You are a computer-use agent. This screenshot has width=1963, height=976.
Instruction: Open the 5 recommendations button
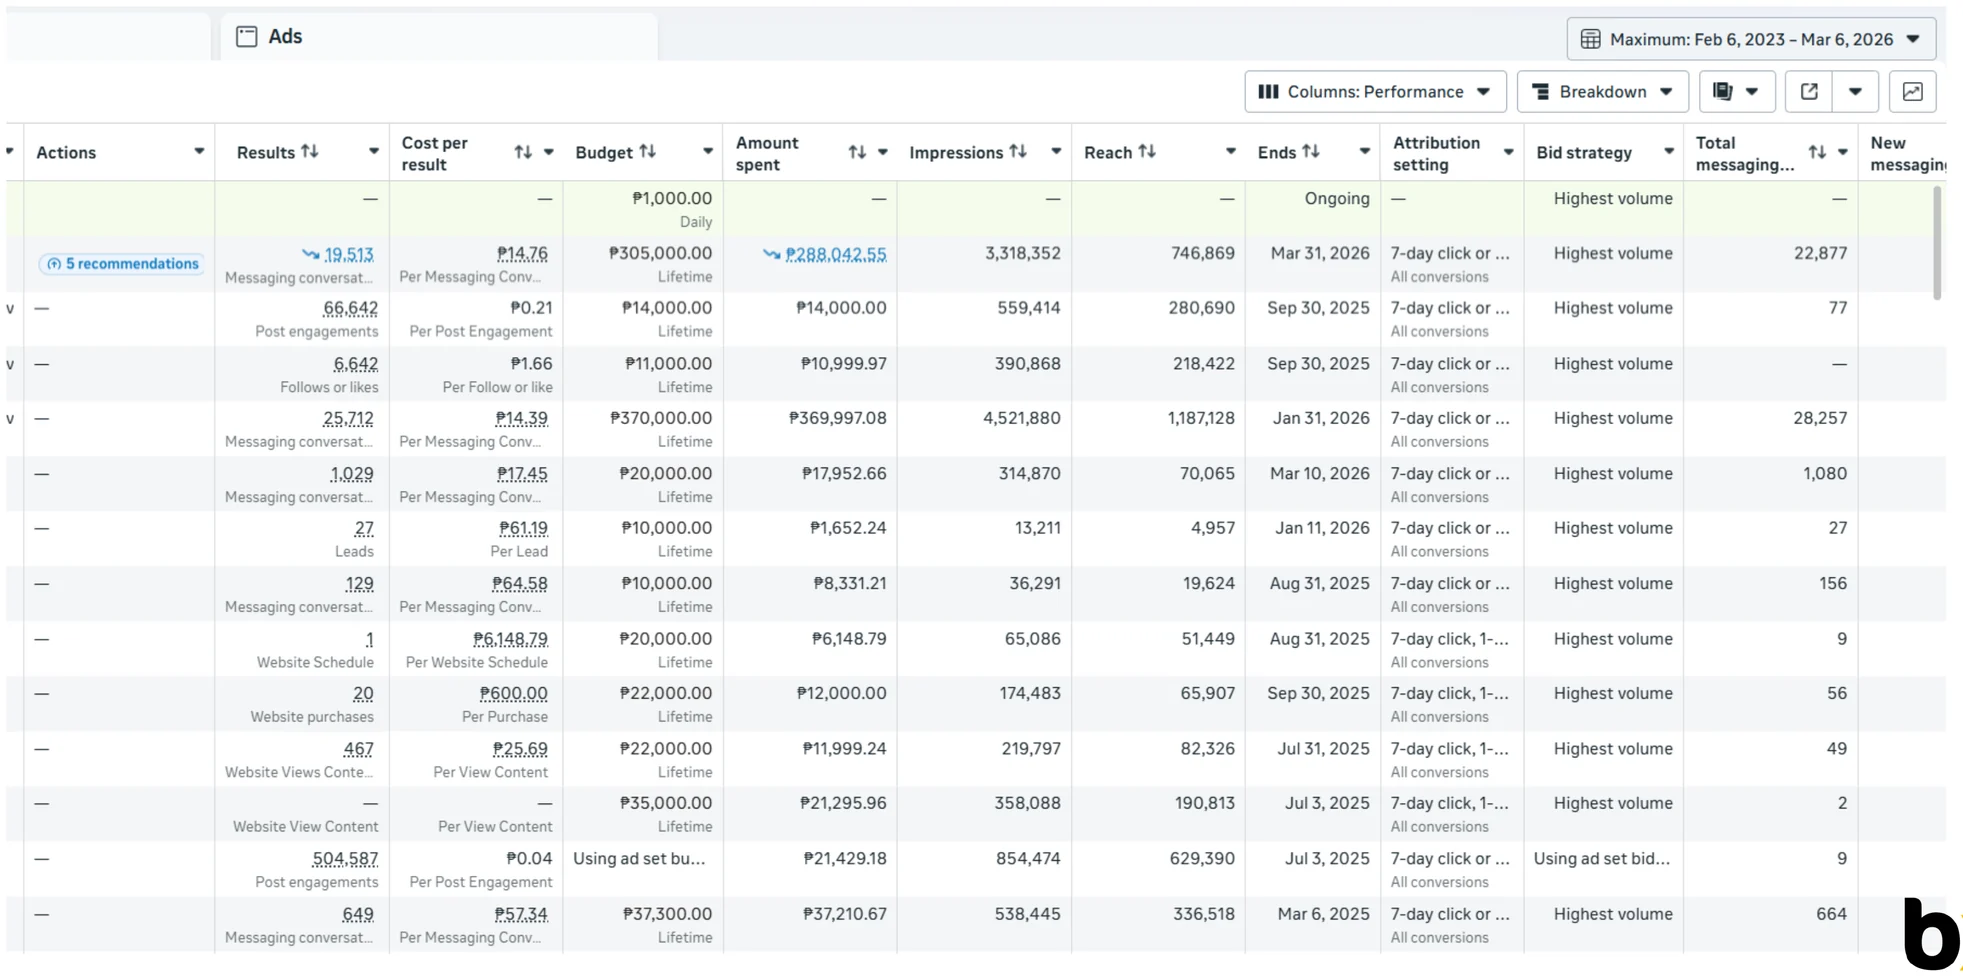122,264
